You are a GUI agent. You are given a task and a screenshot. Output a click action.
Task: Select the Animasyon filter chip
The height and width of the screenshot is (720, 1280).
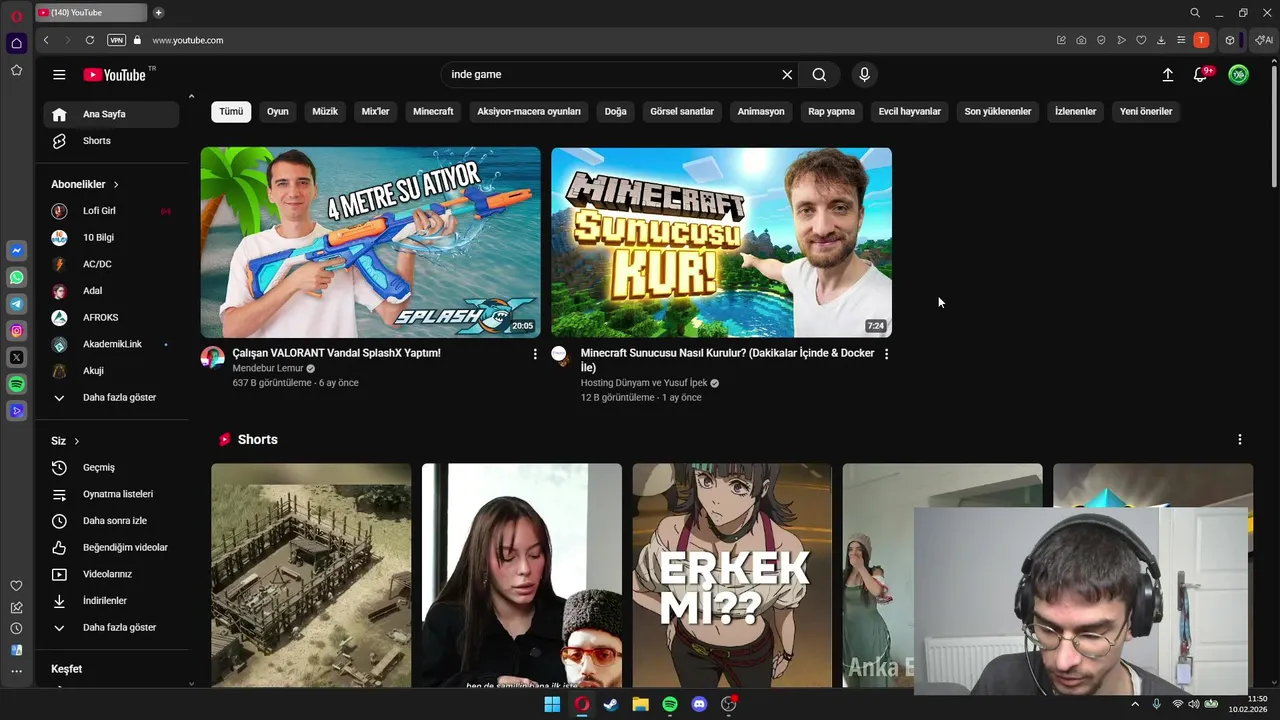click(761, 112)
